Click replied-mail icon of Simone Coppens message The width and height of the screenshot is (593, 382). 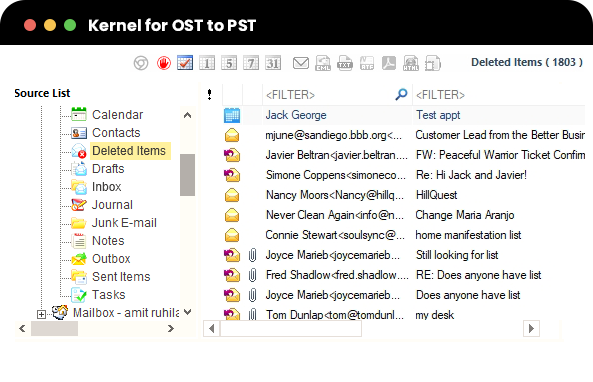[232, 175]
